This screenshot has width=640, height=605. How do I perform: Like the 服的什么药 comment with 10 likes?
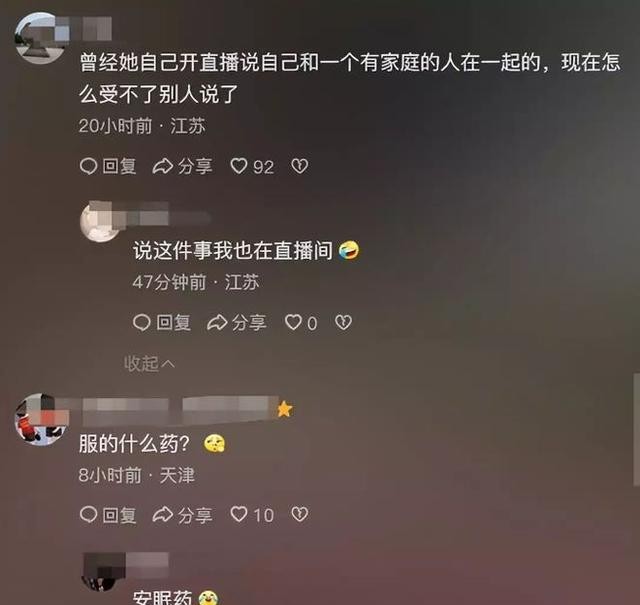point(252,515)
